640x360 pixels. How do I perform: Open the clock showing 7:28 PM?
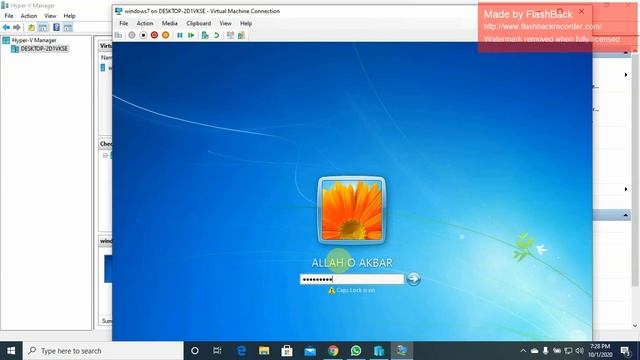pos(600,351)
